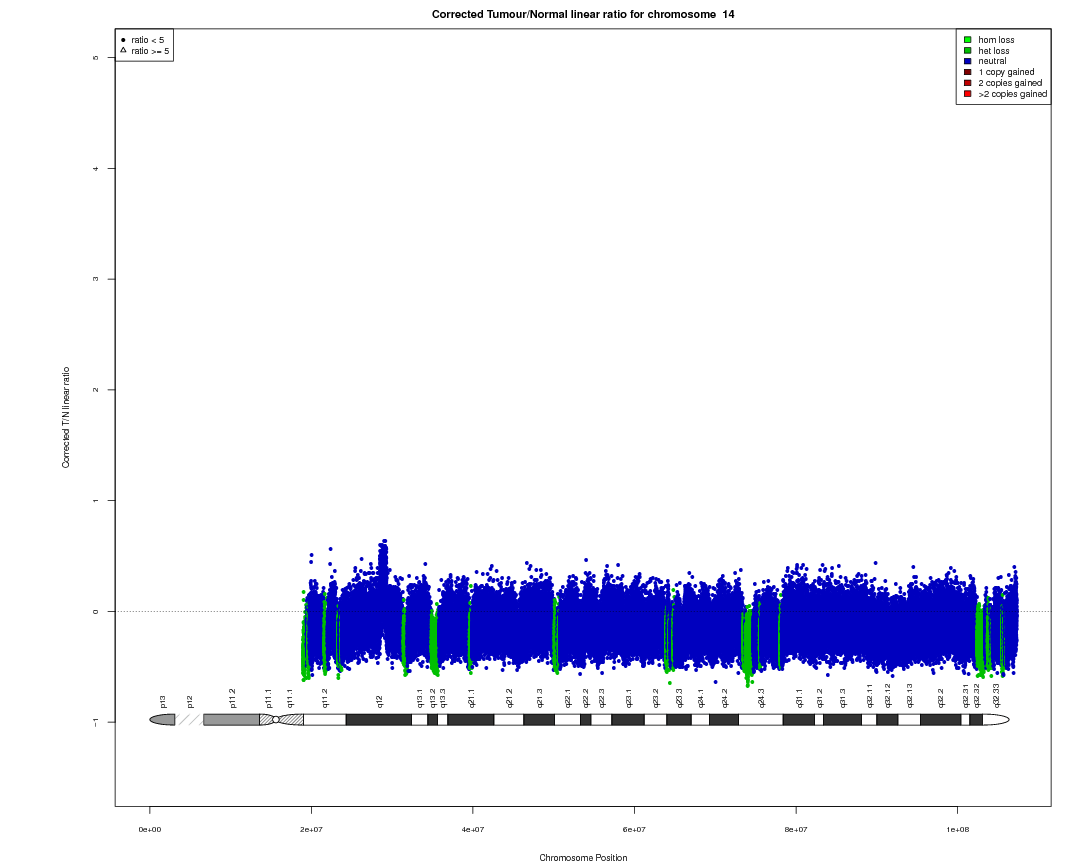1080x864 pixels.
Task: Click the y-axis tick label 3
Action: pyautogui.click(x=95, y=279)
